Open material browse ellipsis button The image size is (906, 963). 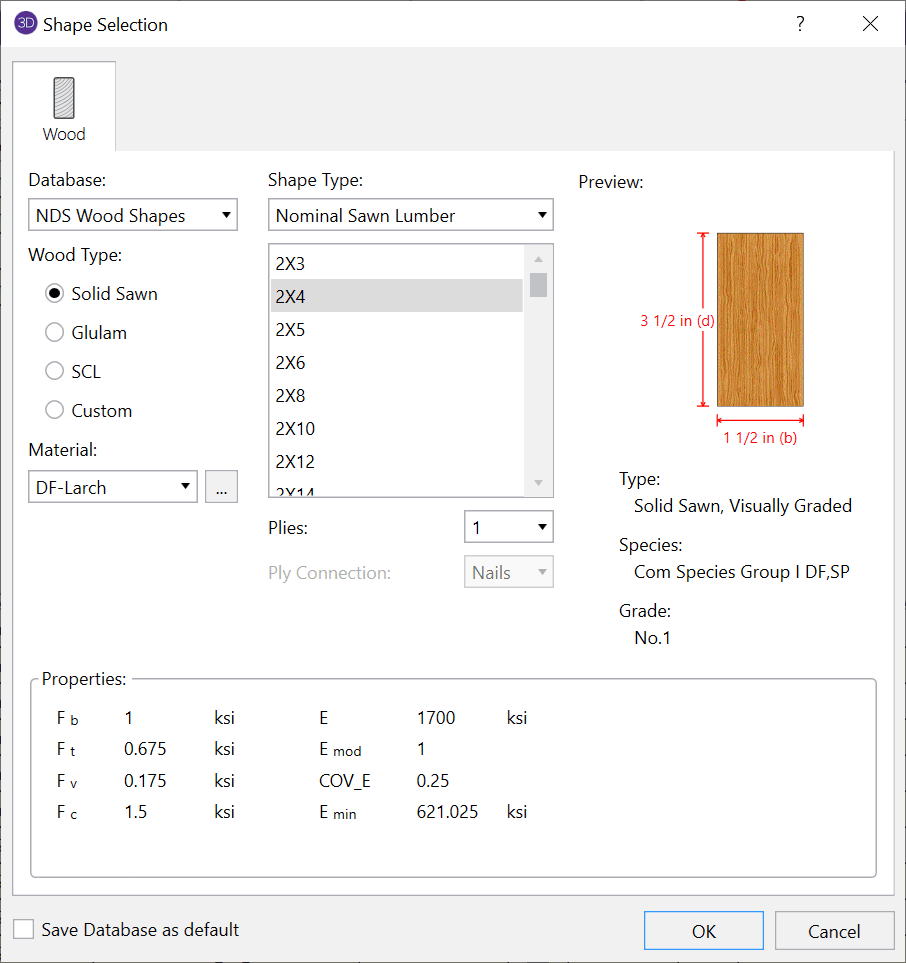coord(221,487)
